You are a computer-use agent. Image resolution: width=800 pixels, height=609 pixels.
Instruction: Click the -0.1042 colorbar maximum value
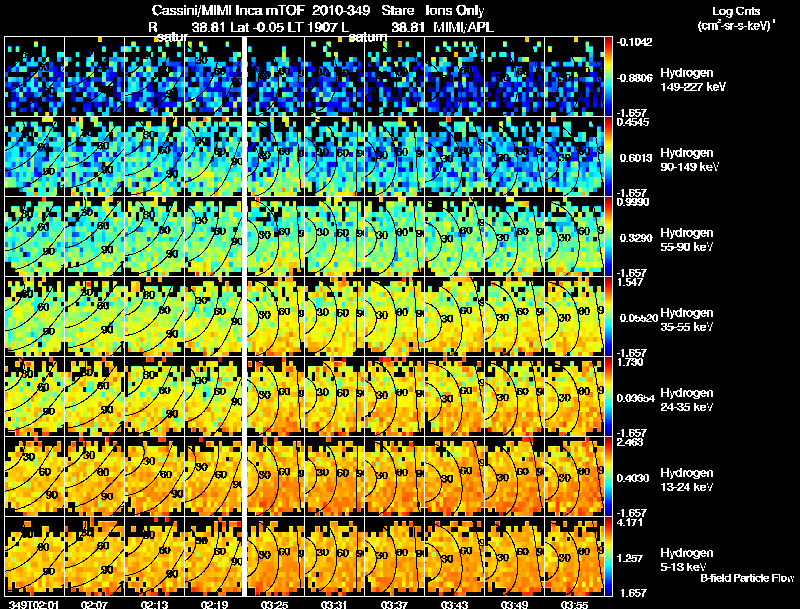(x=634, y=42)
